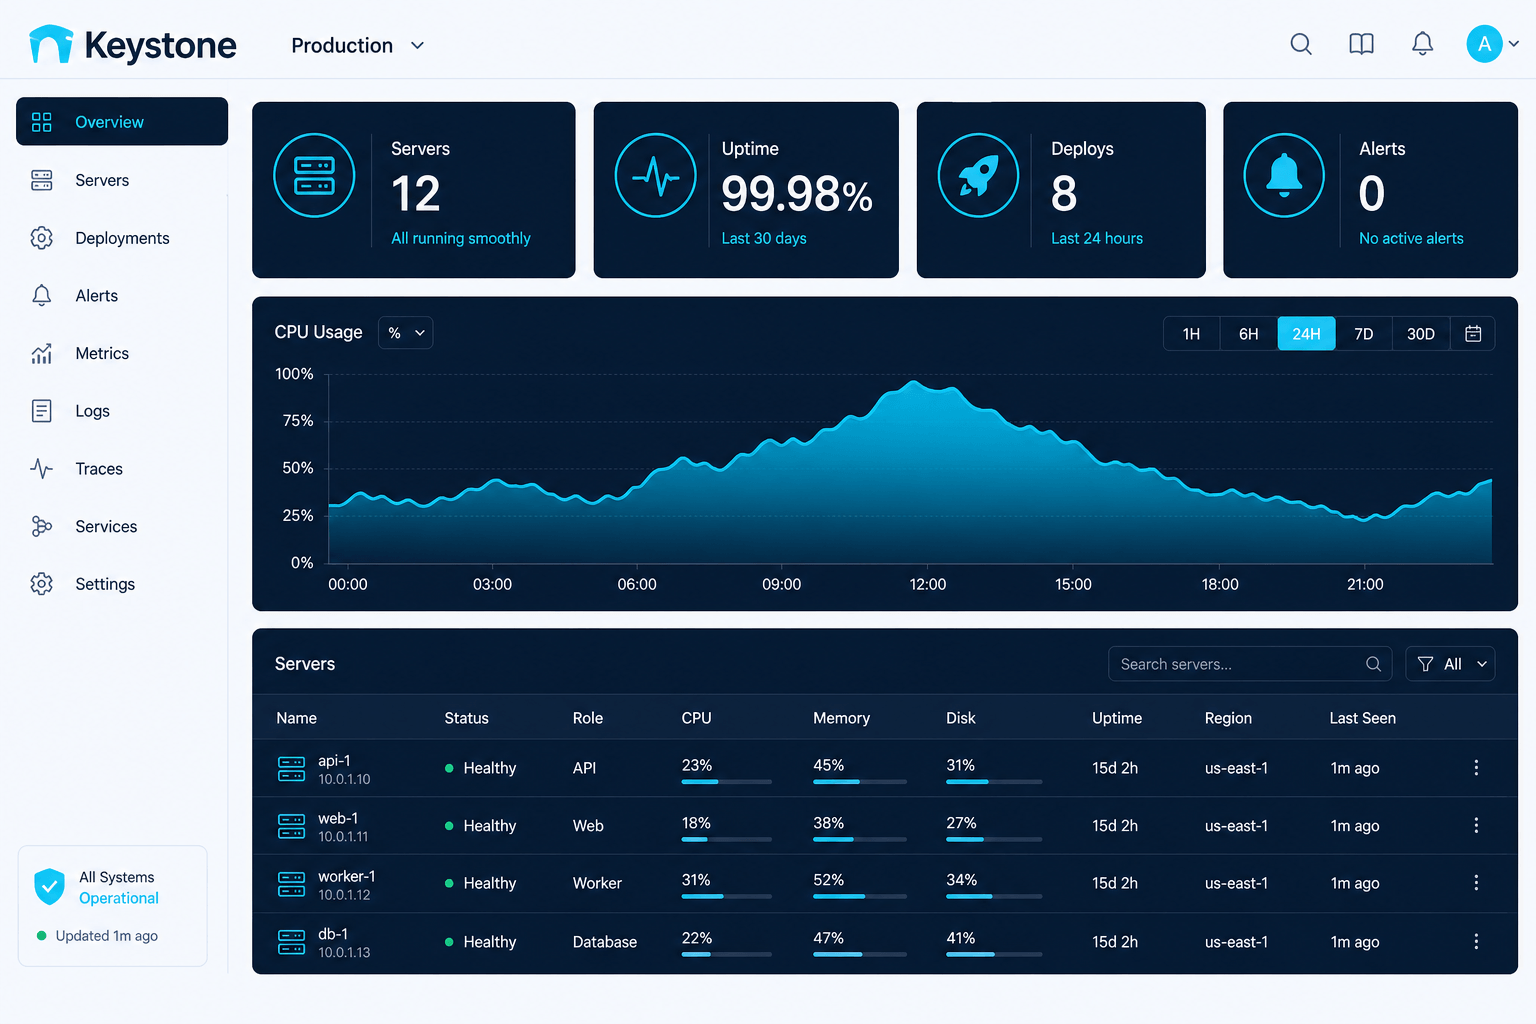Select the 24H time range
This screenshot has width=1536, height=1024.
(x=1306, y=334)
